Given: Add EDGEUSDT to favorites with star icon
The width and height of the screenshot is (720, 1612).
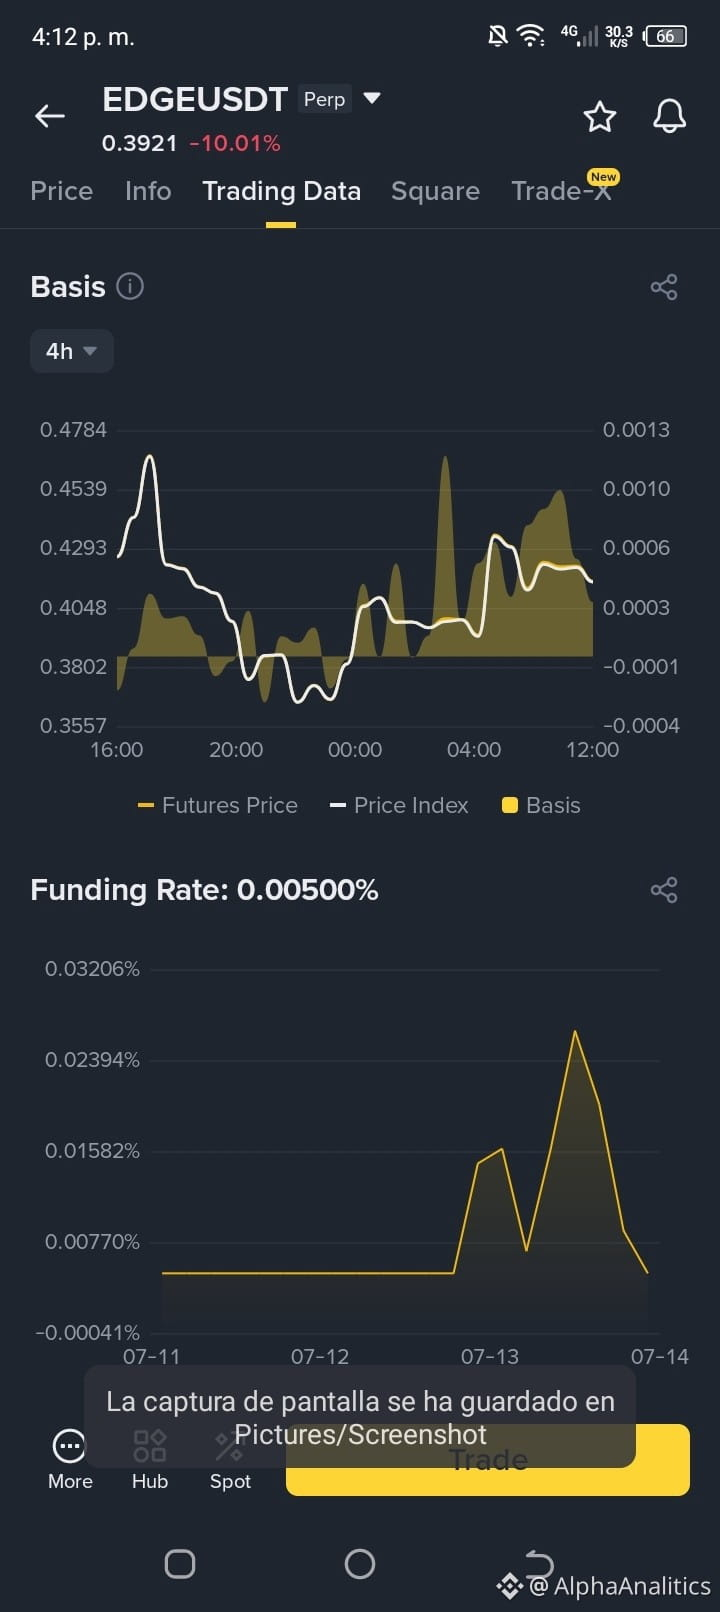Looking at the screenshot, I should (x=600, y=117).
